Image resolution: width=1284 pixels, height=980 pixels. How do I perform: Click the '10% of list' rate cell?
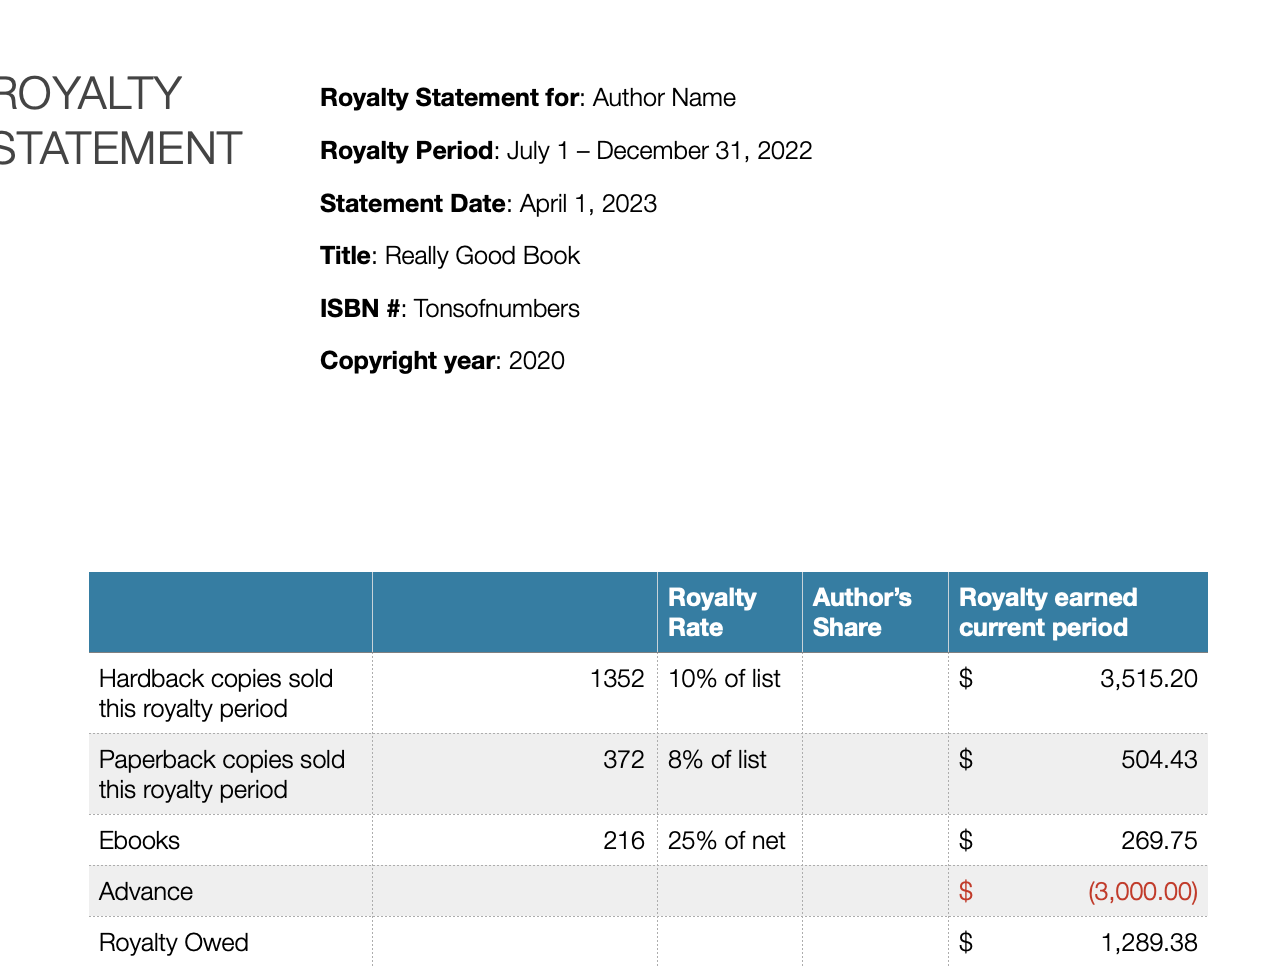click(730, 693)
